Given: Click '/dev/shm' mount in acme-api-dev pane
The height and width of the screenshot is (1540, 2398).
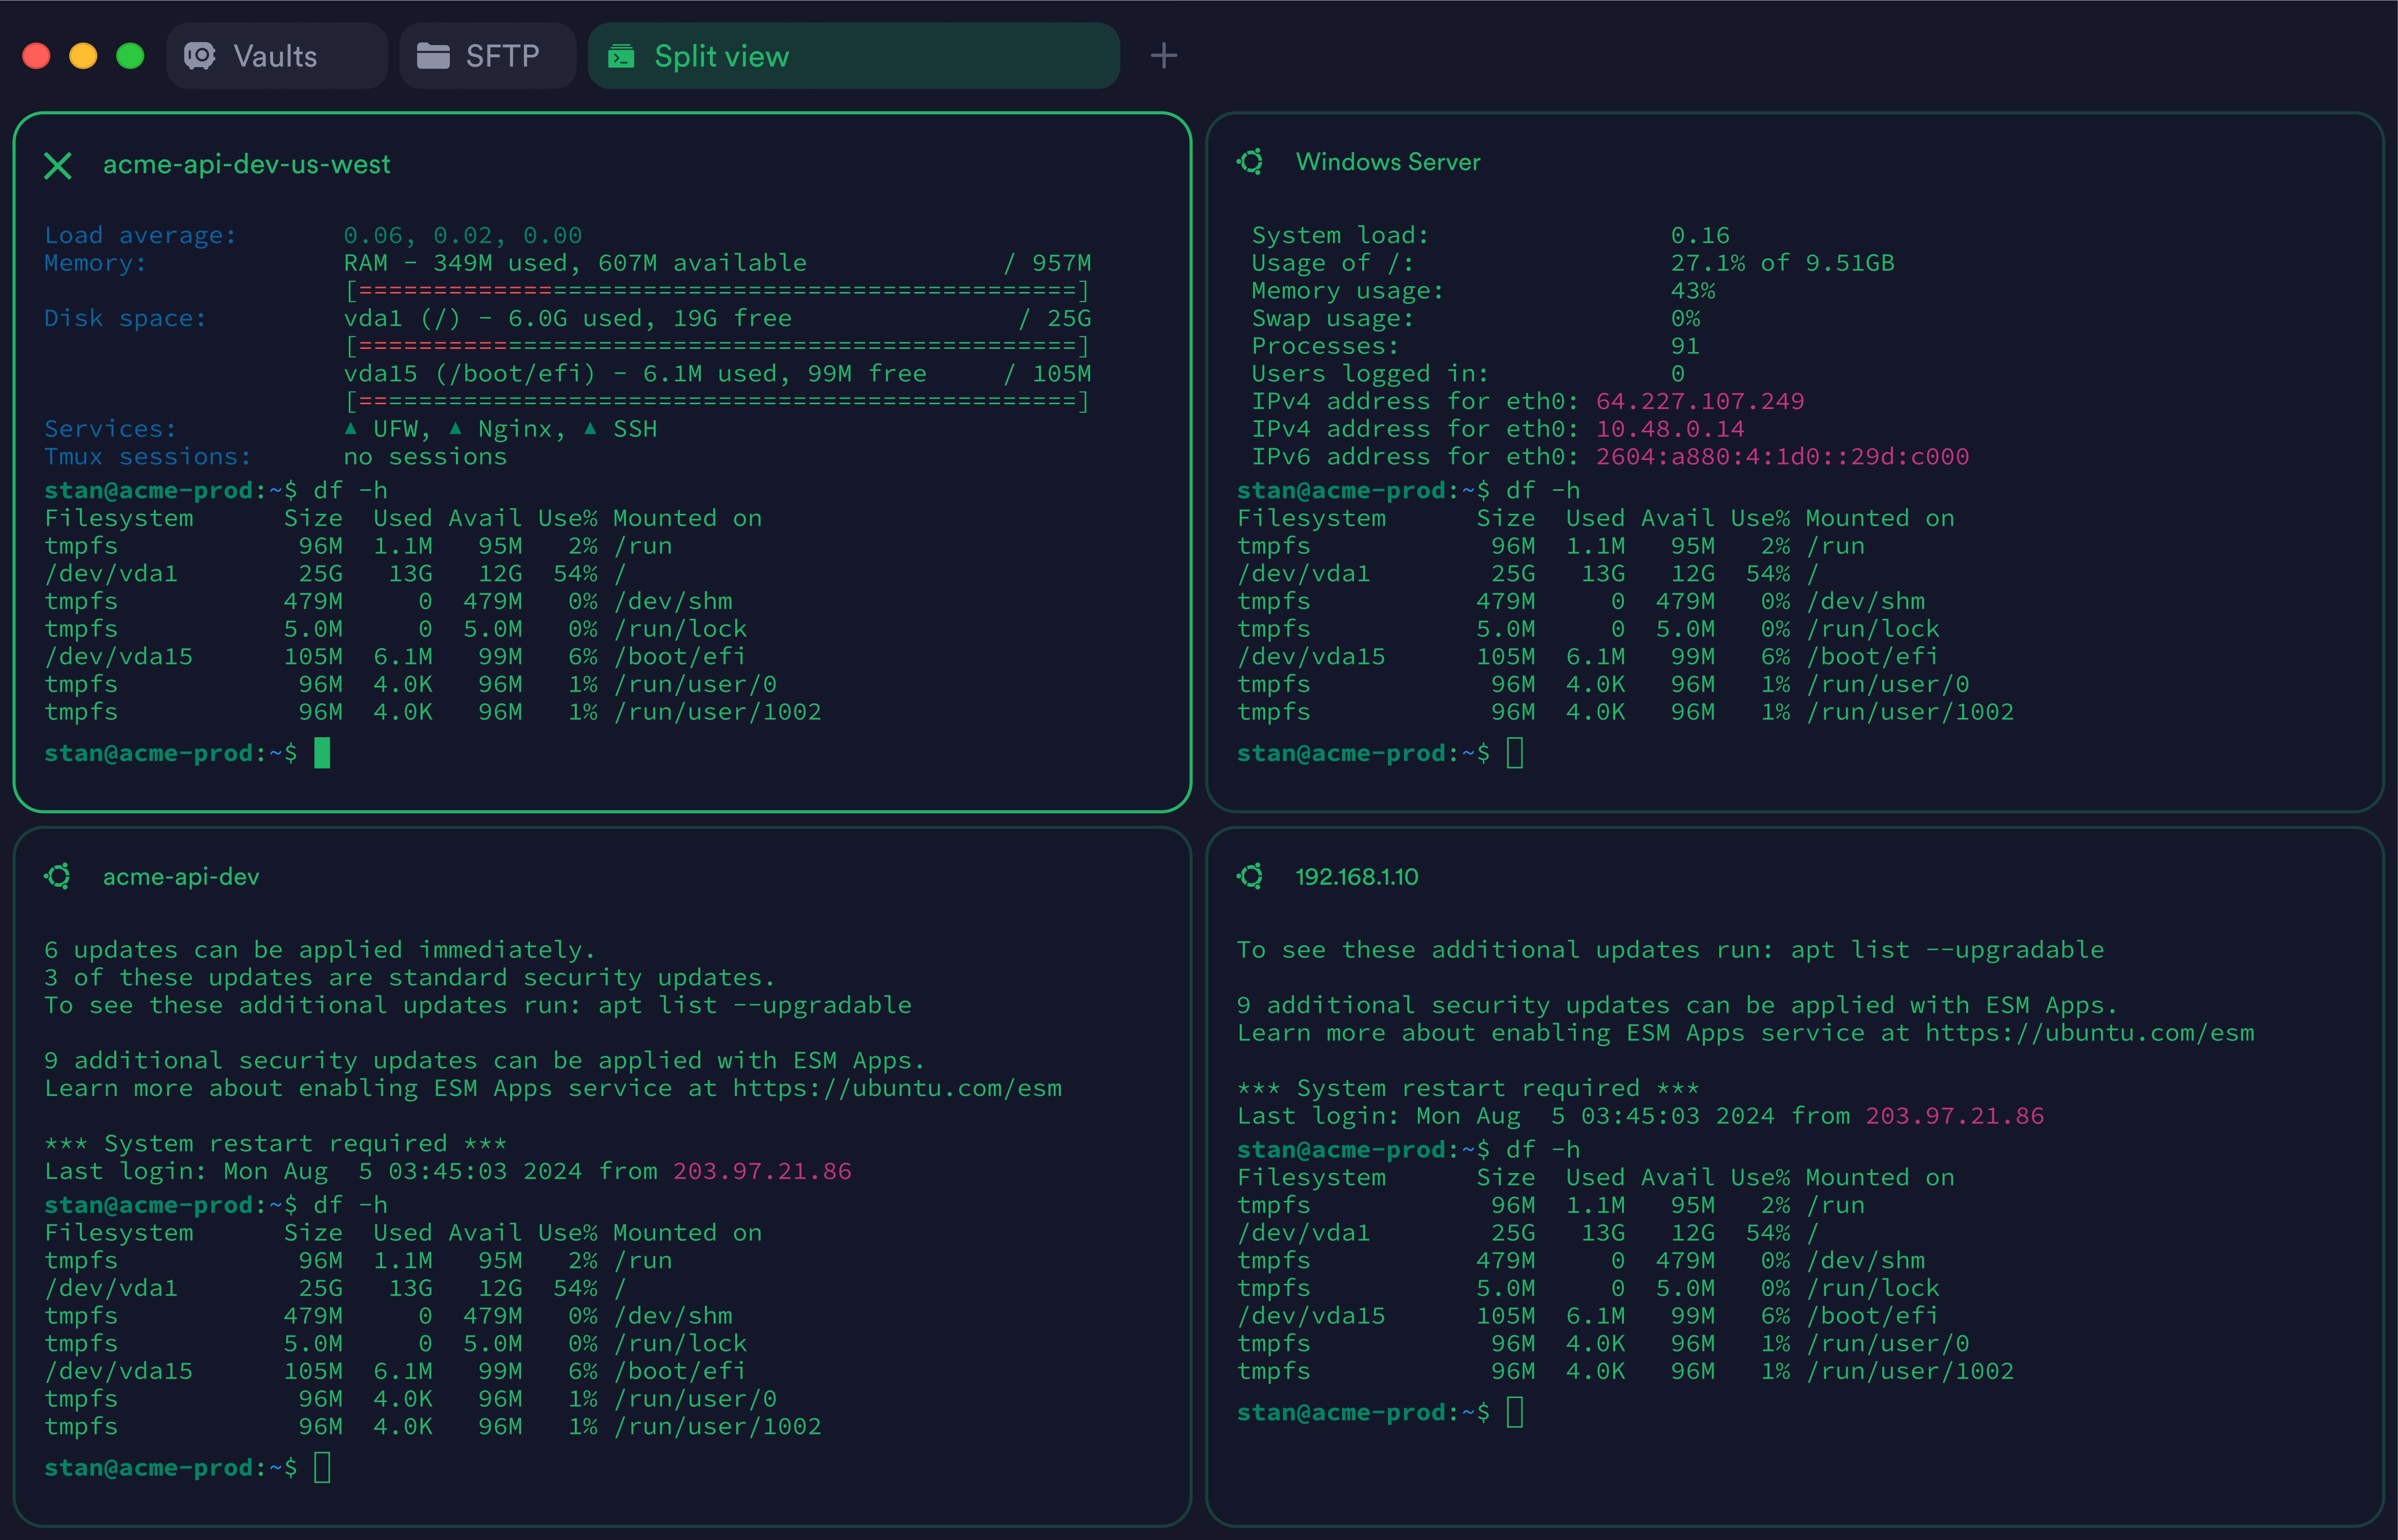Looking at the screenshot, I should click(673, 1317).
